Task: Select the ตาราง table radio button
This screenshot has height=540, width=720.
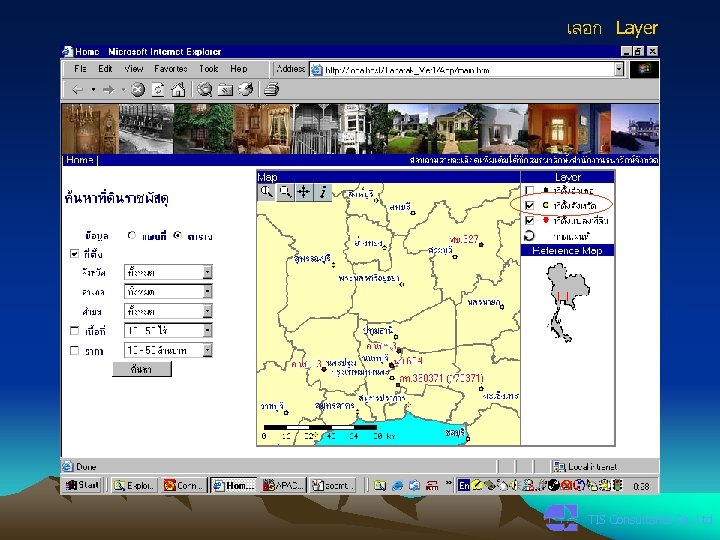Action: 178,235
